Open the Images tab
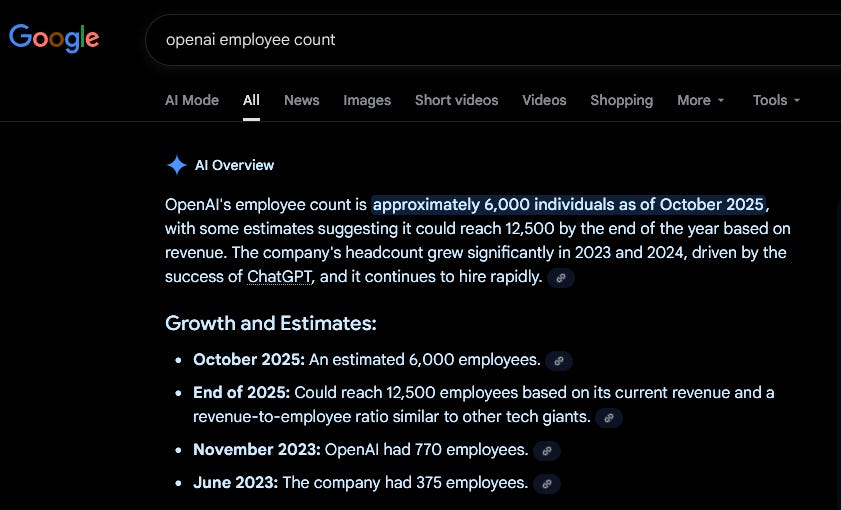This screenshot has height=510, width=841. click(x=367, y=100)
